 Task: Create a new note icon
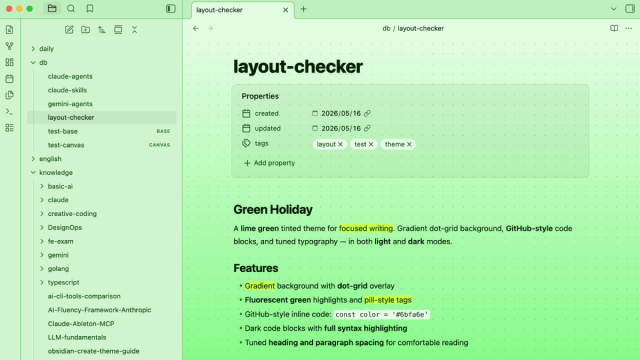tap(69, 29)
